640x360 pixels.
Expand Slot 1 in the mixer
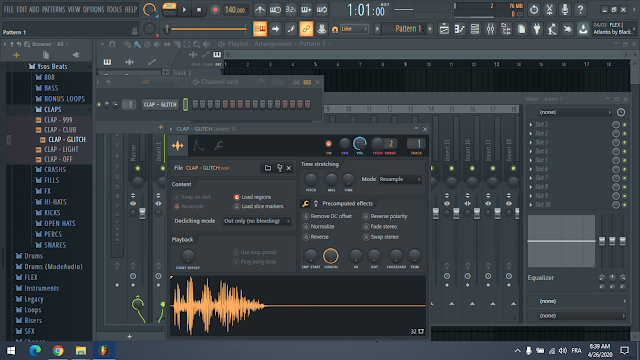531,124
